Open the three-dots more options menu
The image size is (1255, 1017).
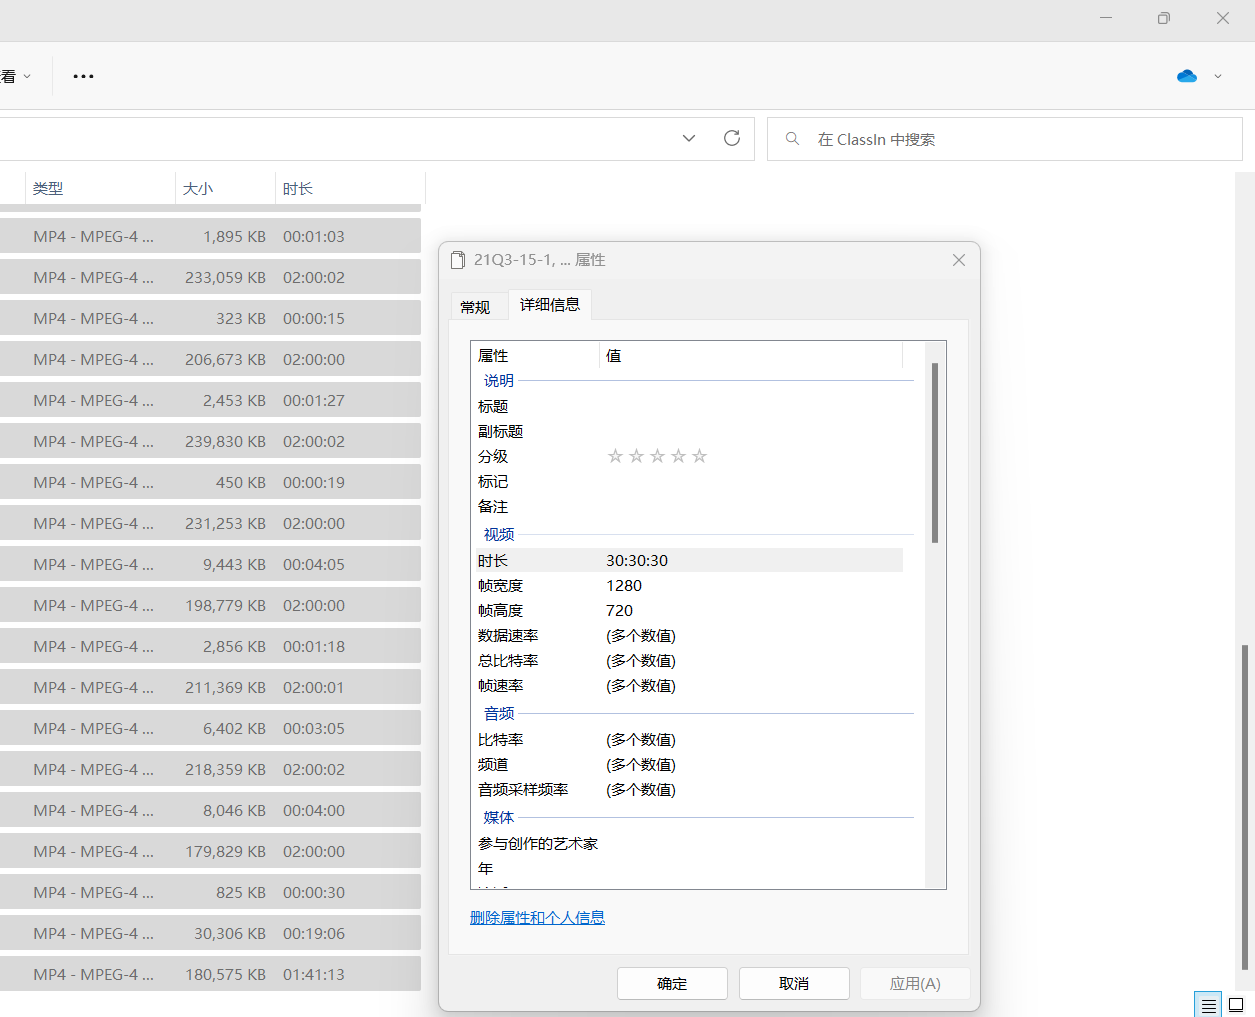pyautogui.click(x=83, y=76)
